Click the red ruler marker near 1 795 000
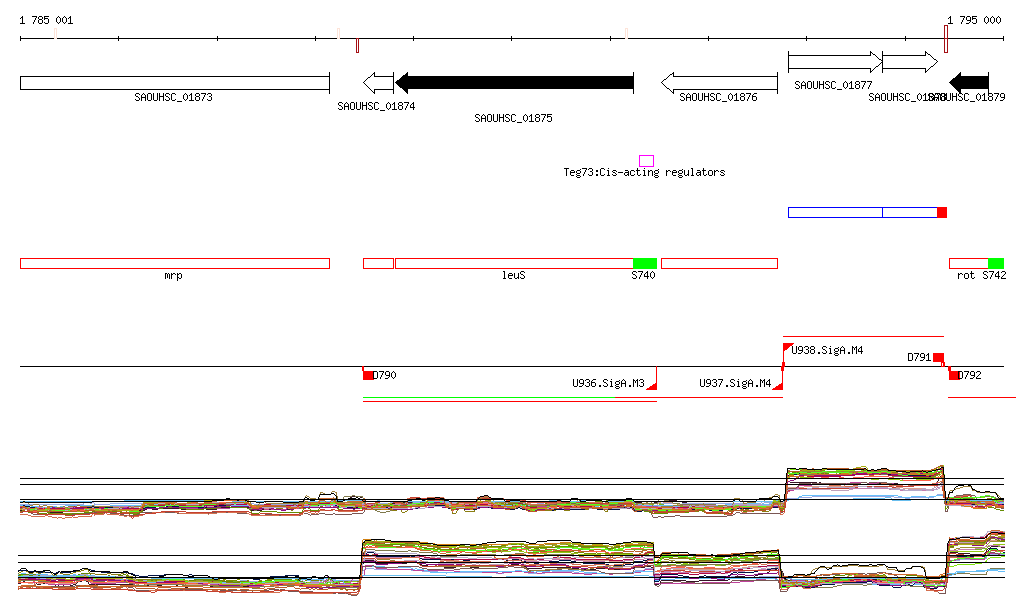Image resolution: width=1024 pixels, height=611 pixels. pyautogui.click(x=946, y=39)
